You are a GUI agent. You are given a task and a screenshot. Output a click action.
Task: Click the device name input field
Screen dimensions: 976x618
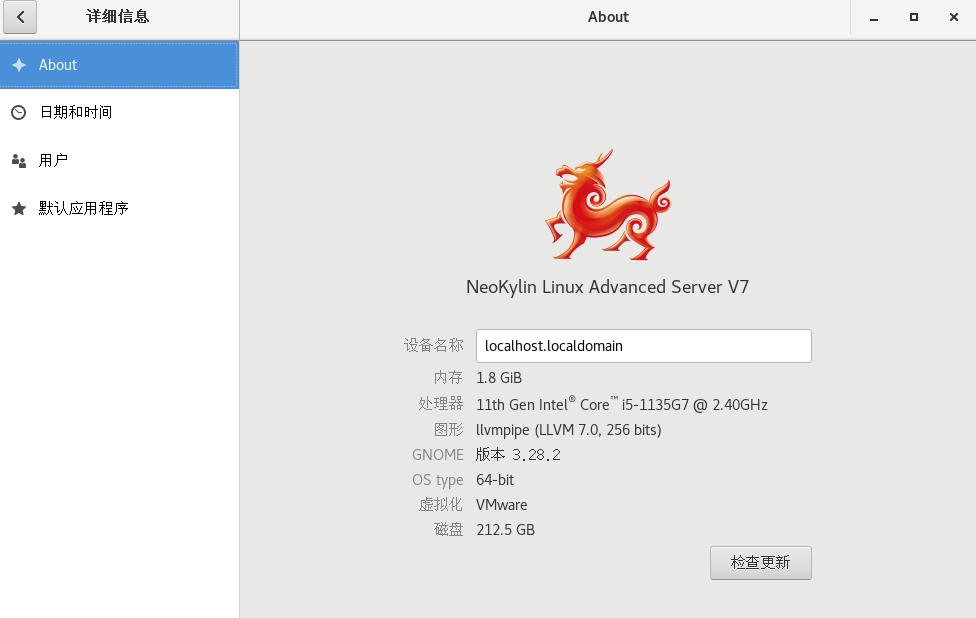[x=644, y=346]
